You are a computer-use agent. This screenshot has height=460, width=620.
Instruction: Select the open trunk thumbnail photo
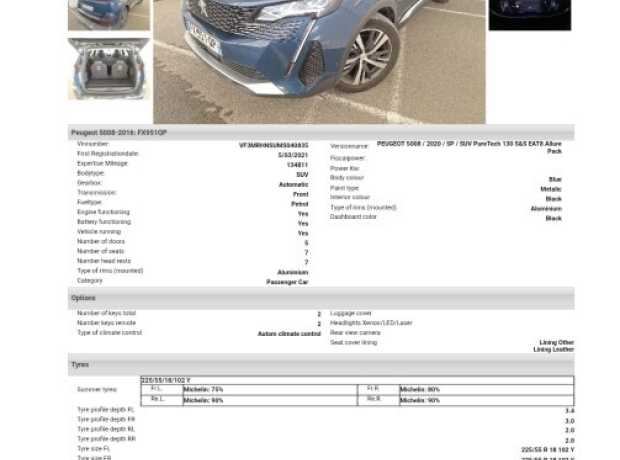click(109, 69)
